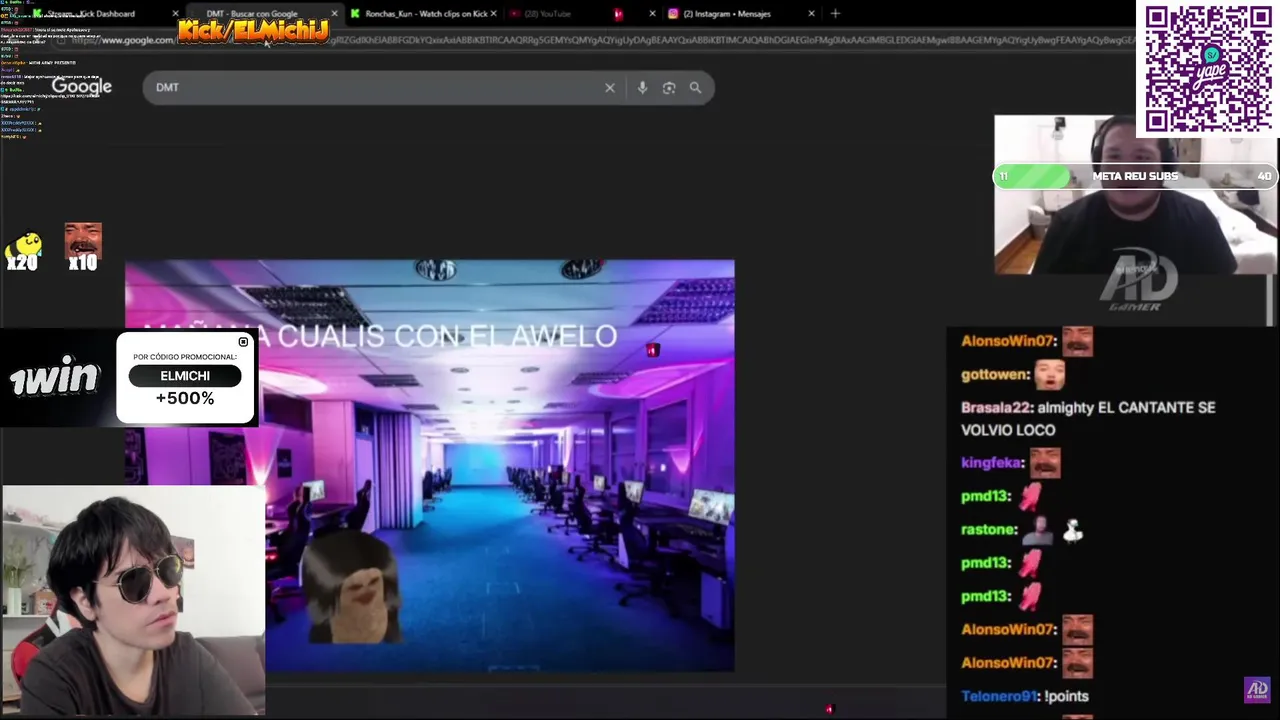Click the Yape QR code
This screenshot has width=1280, height=720.
coord(1208,68)
